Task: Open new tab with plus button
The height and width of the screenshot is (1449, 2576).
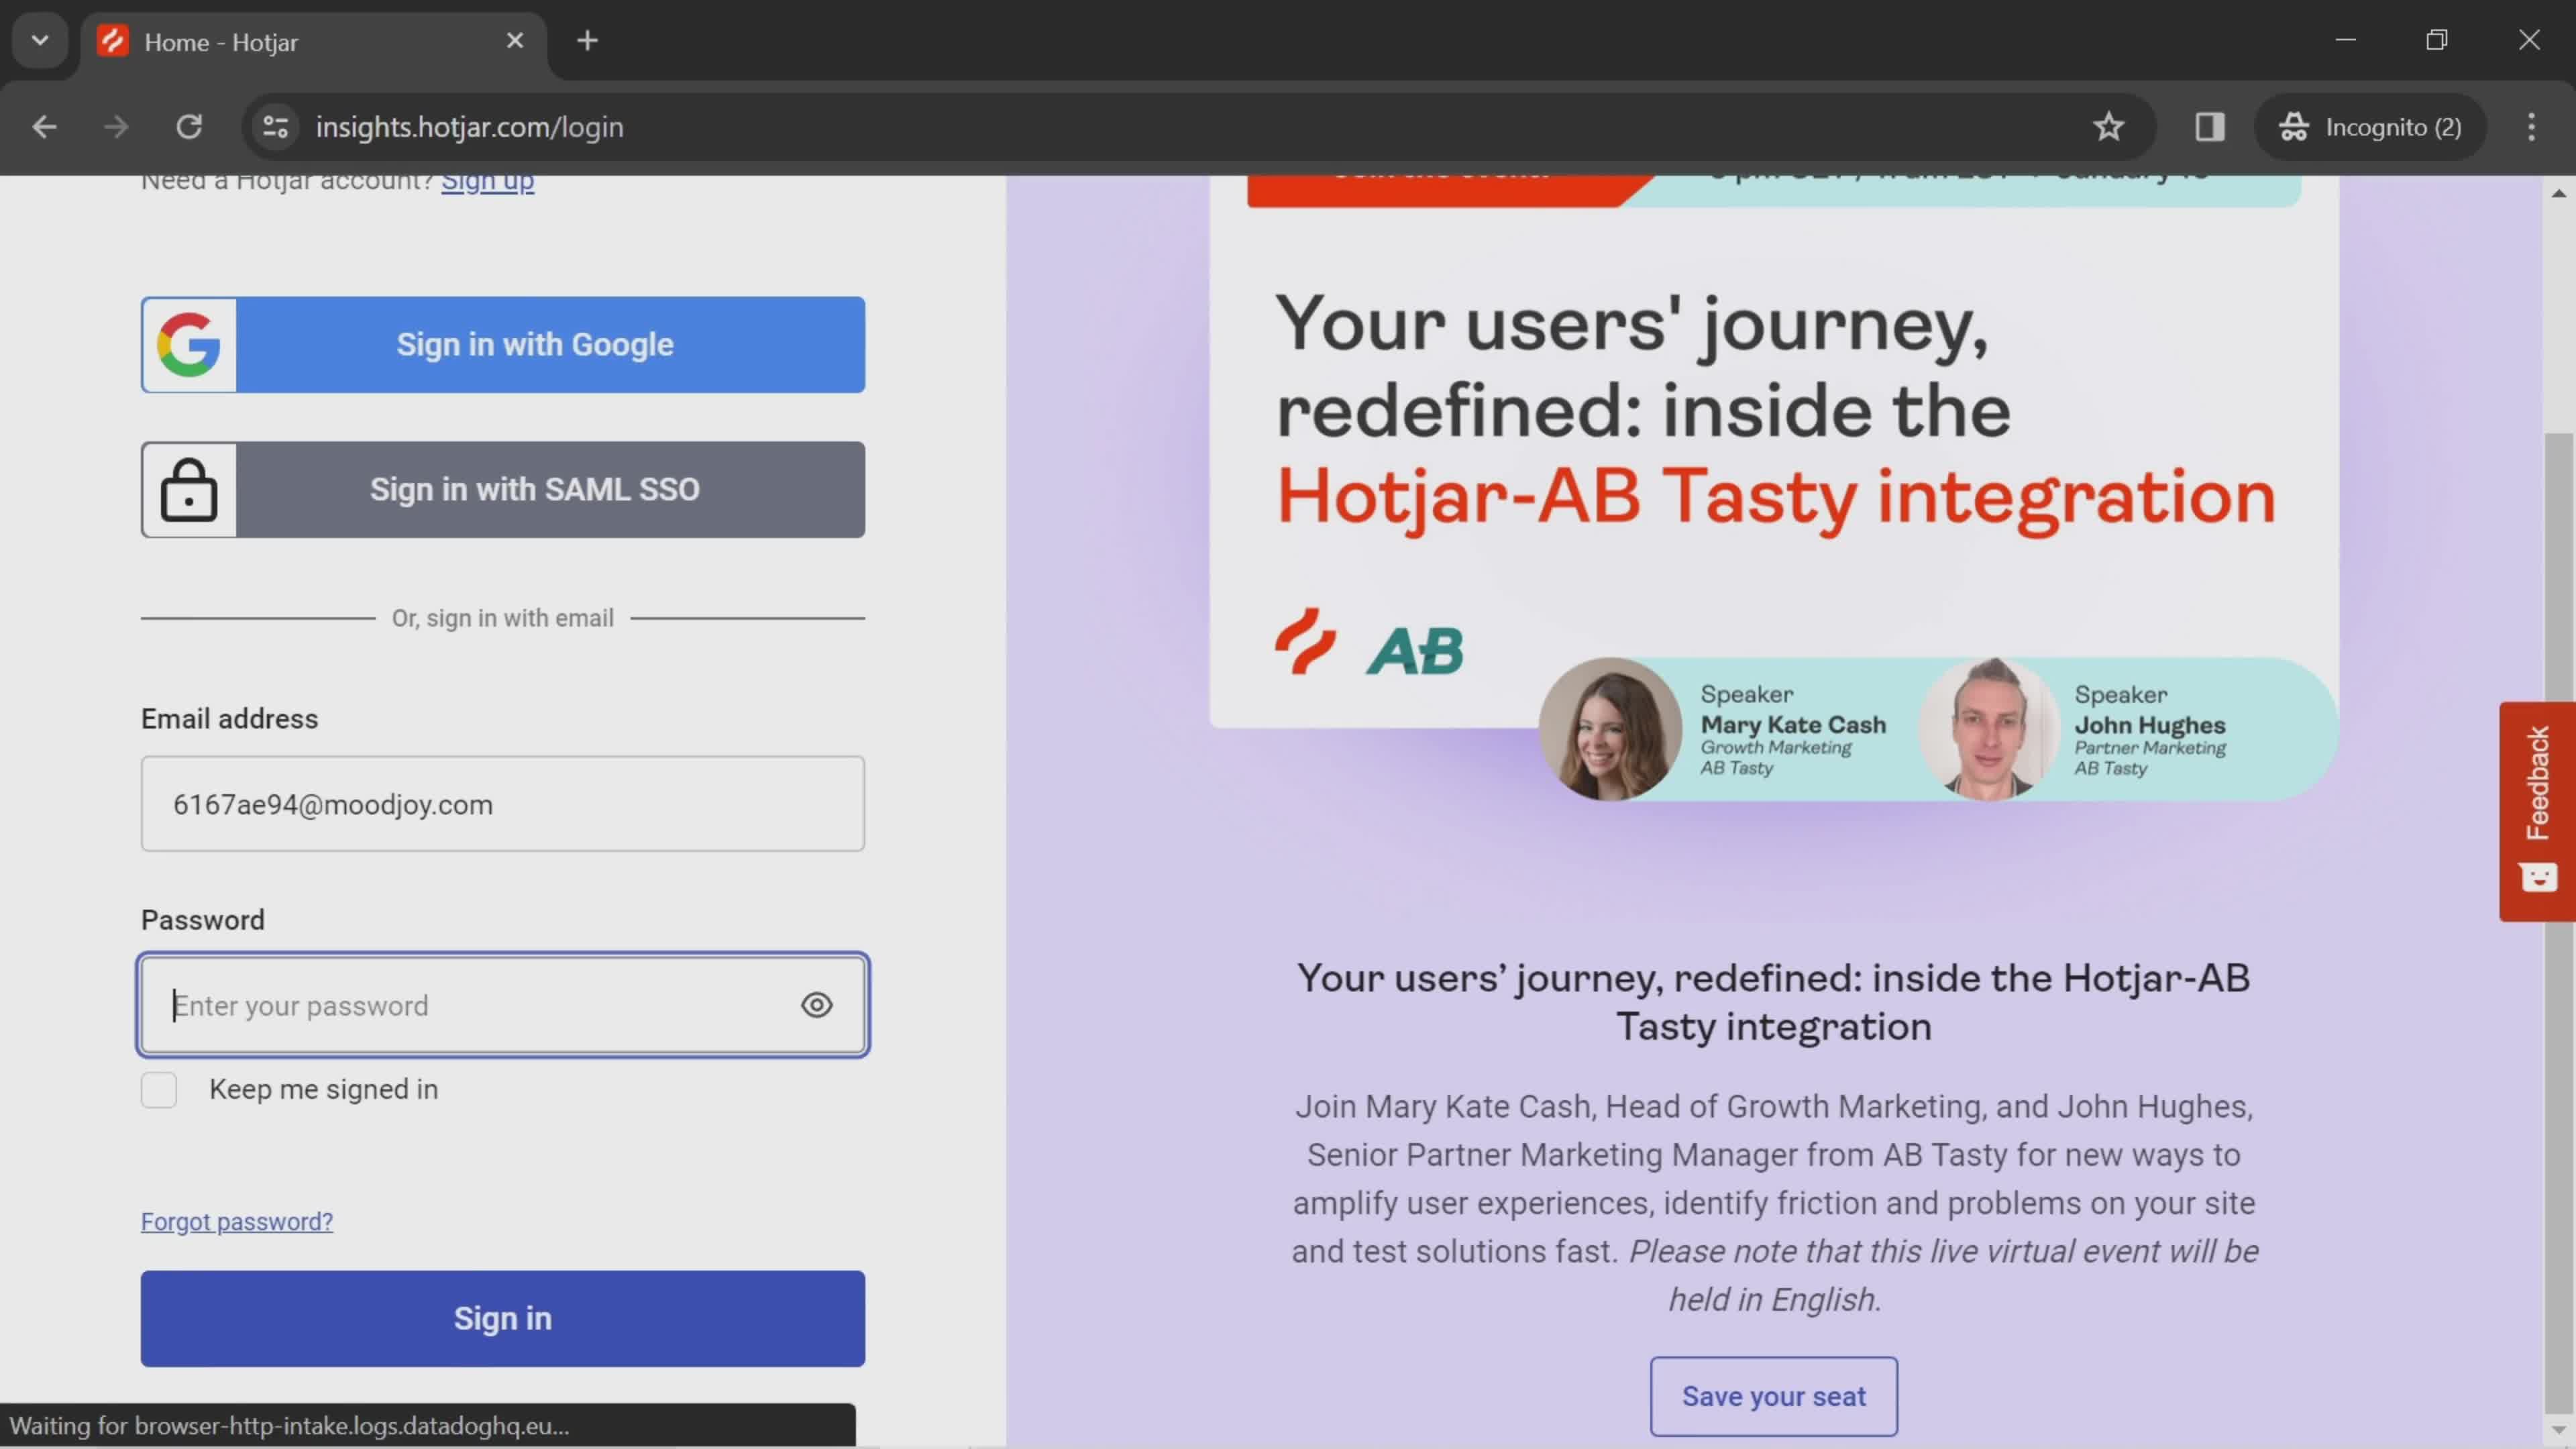Action: tap(588, 39)
